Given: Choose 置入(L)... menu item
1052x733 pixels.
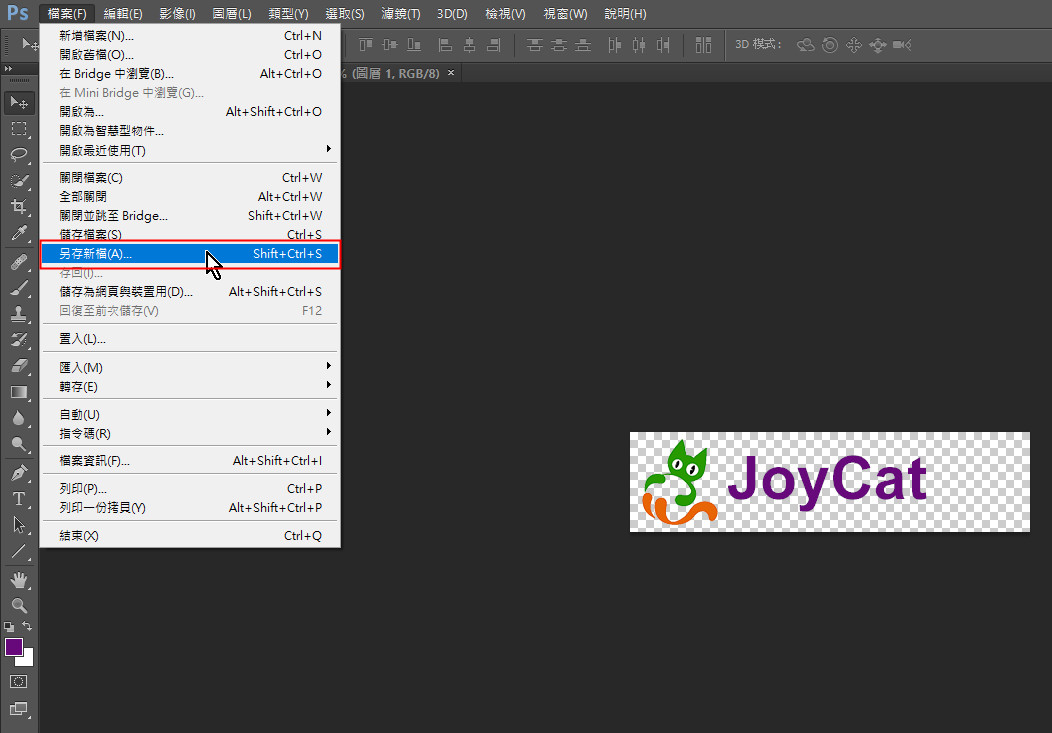Looking at the screenshot, I should click(190, 339).
